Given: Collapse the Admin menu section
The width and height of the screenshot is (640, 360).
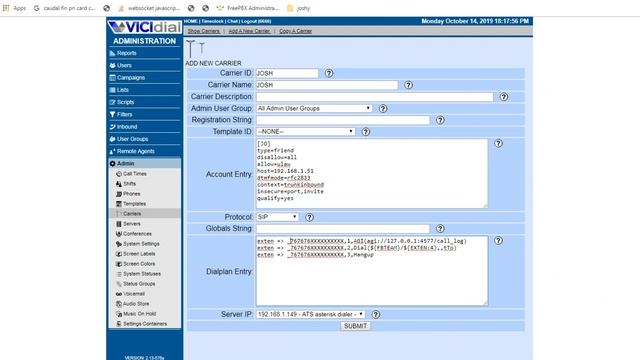Looking at the screenshot, I should [144, 163].
